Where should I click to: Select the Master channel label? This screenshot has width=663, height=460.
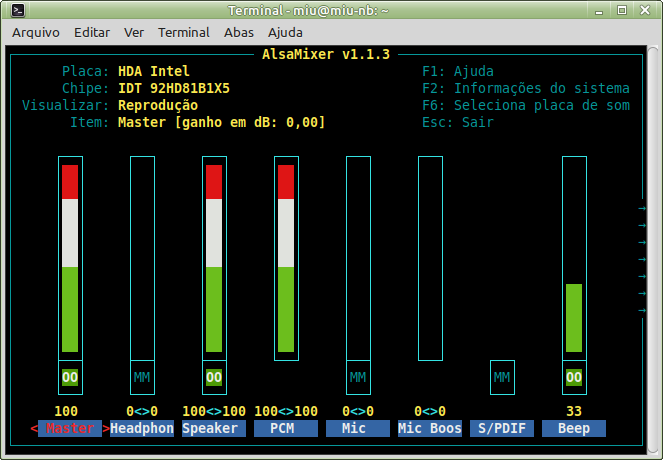[x=70, y=428]
